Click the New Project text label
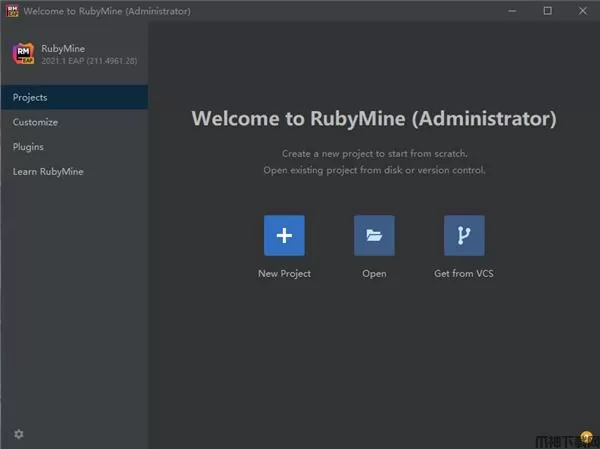This screenshot has height=449, width=600. (284, 274)
